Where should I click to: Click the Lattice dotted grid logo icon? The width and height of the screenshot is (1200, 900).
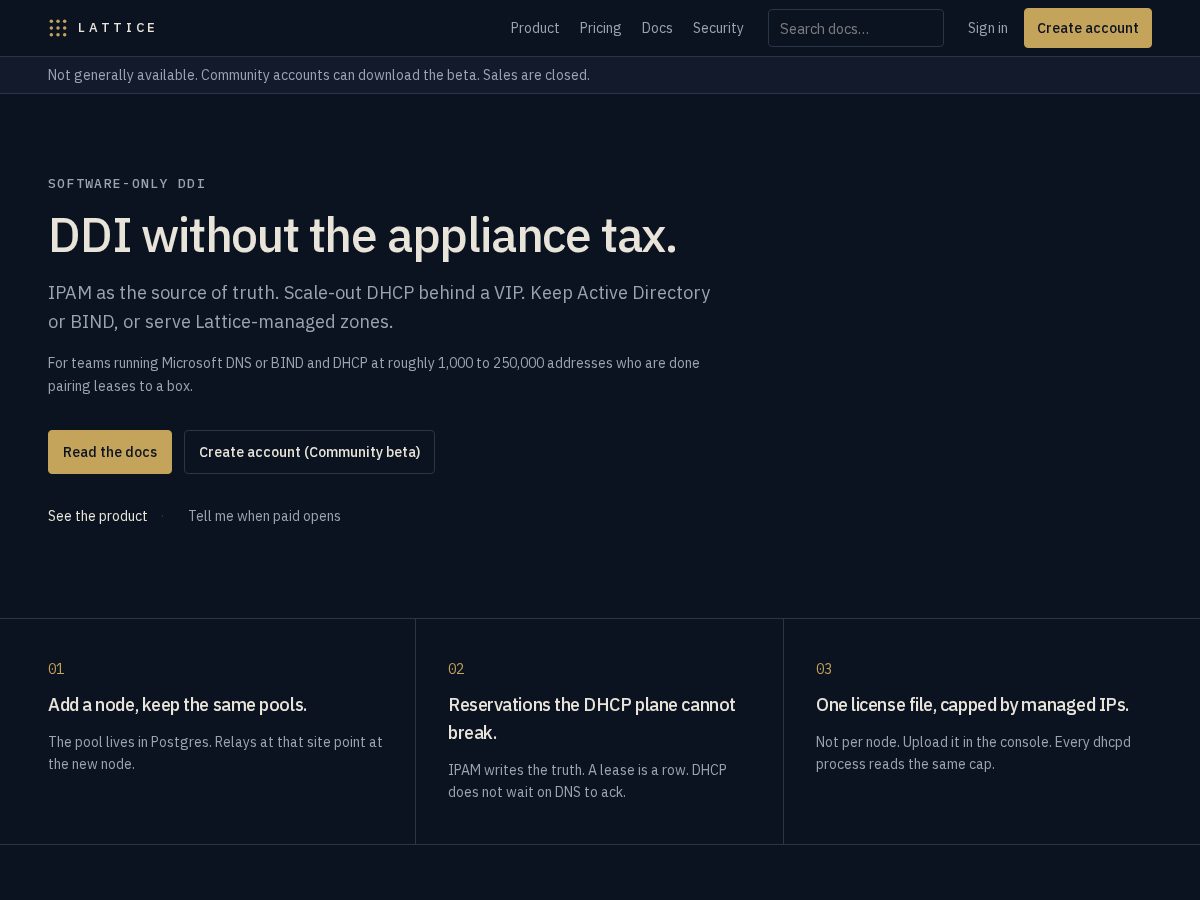(58, 28)
